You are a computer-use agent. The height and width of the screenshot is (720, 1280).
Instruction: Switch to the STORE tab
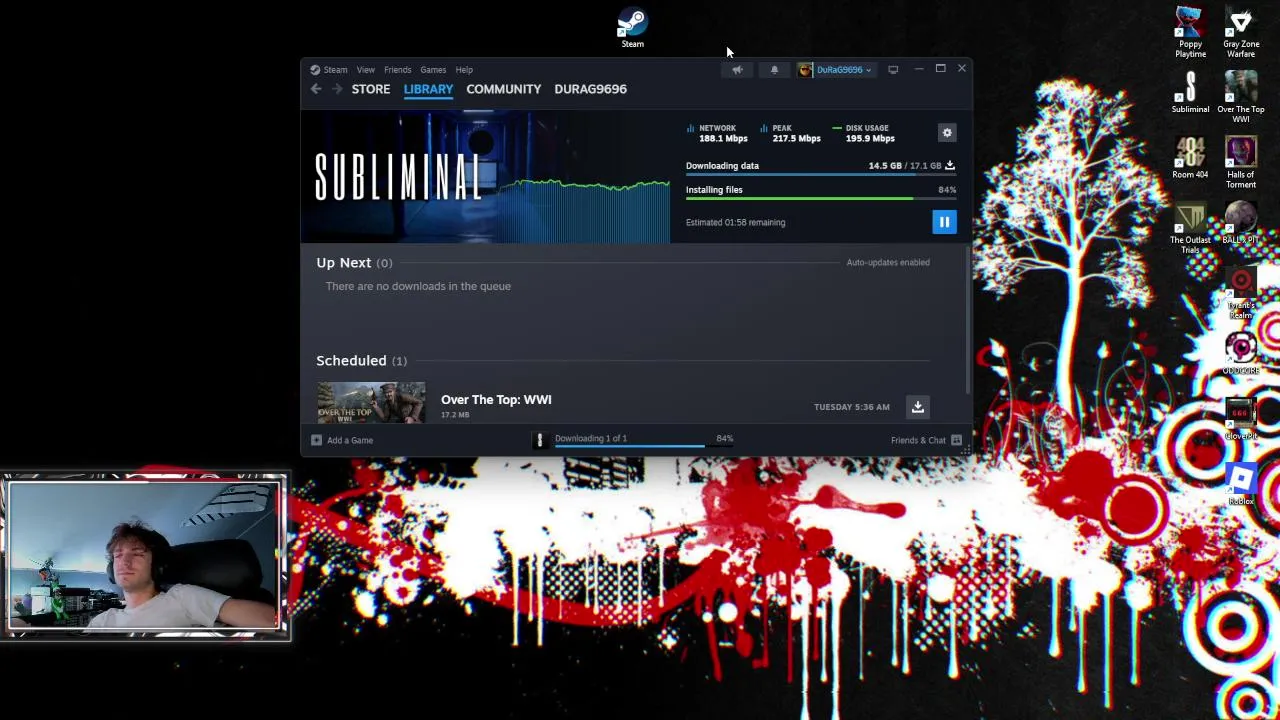point(371,89)
